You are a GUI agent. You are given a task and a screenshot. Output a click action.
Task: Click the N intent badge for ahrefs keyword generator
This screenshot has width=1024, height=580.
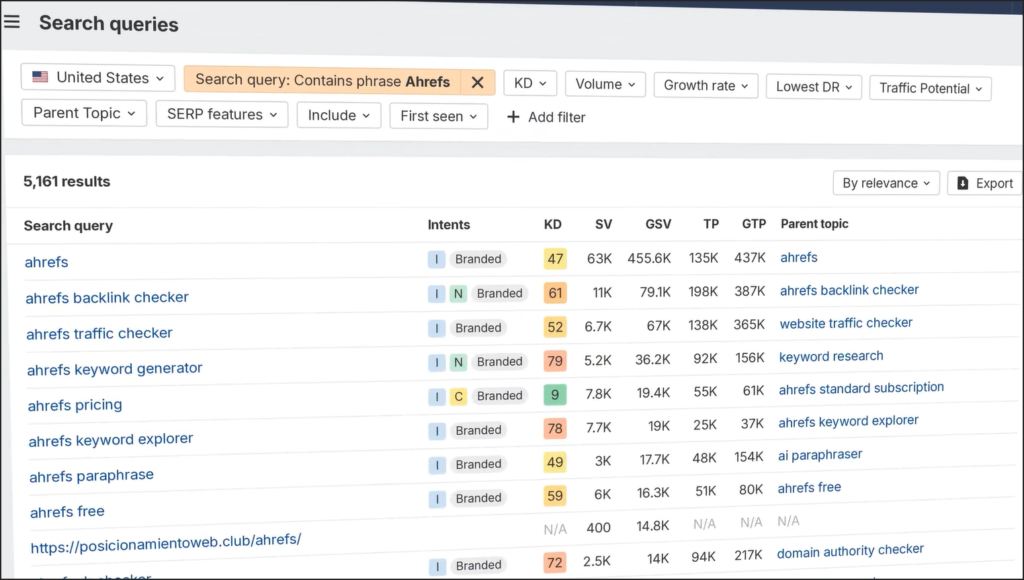458,362
